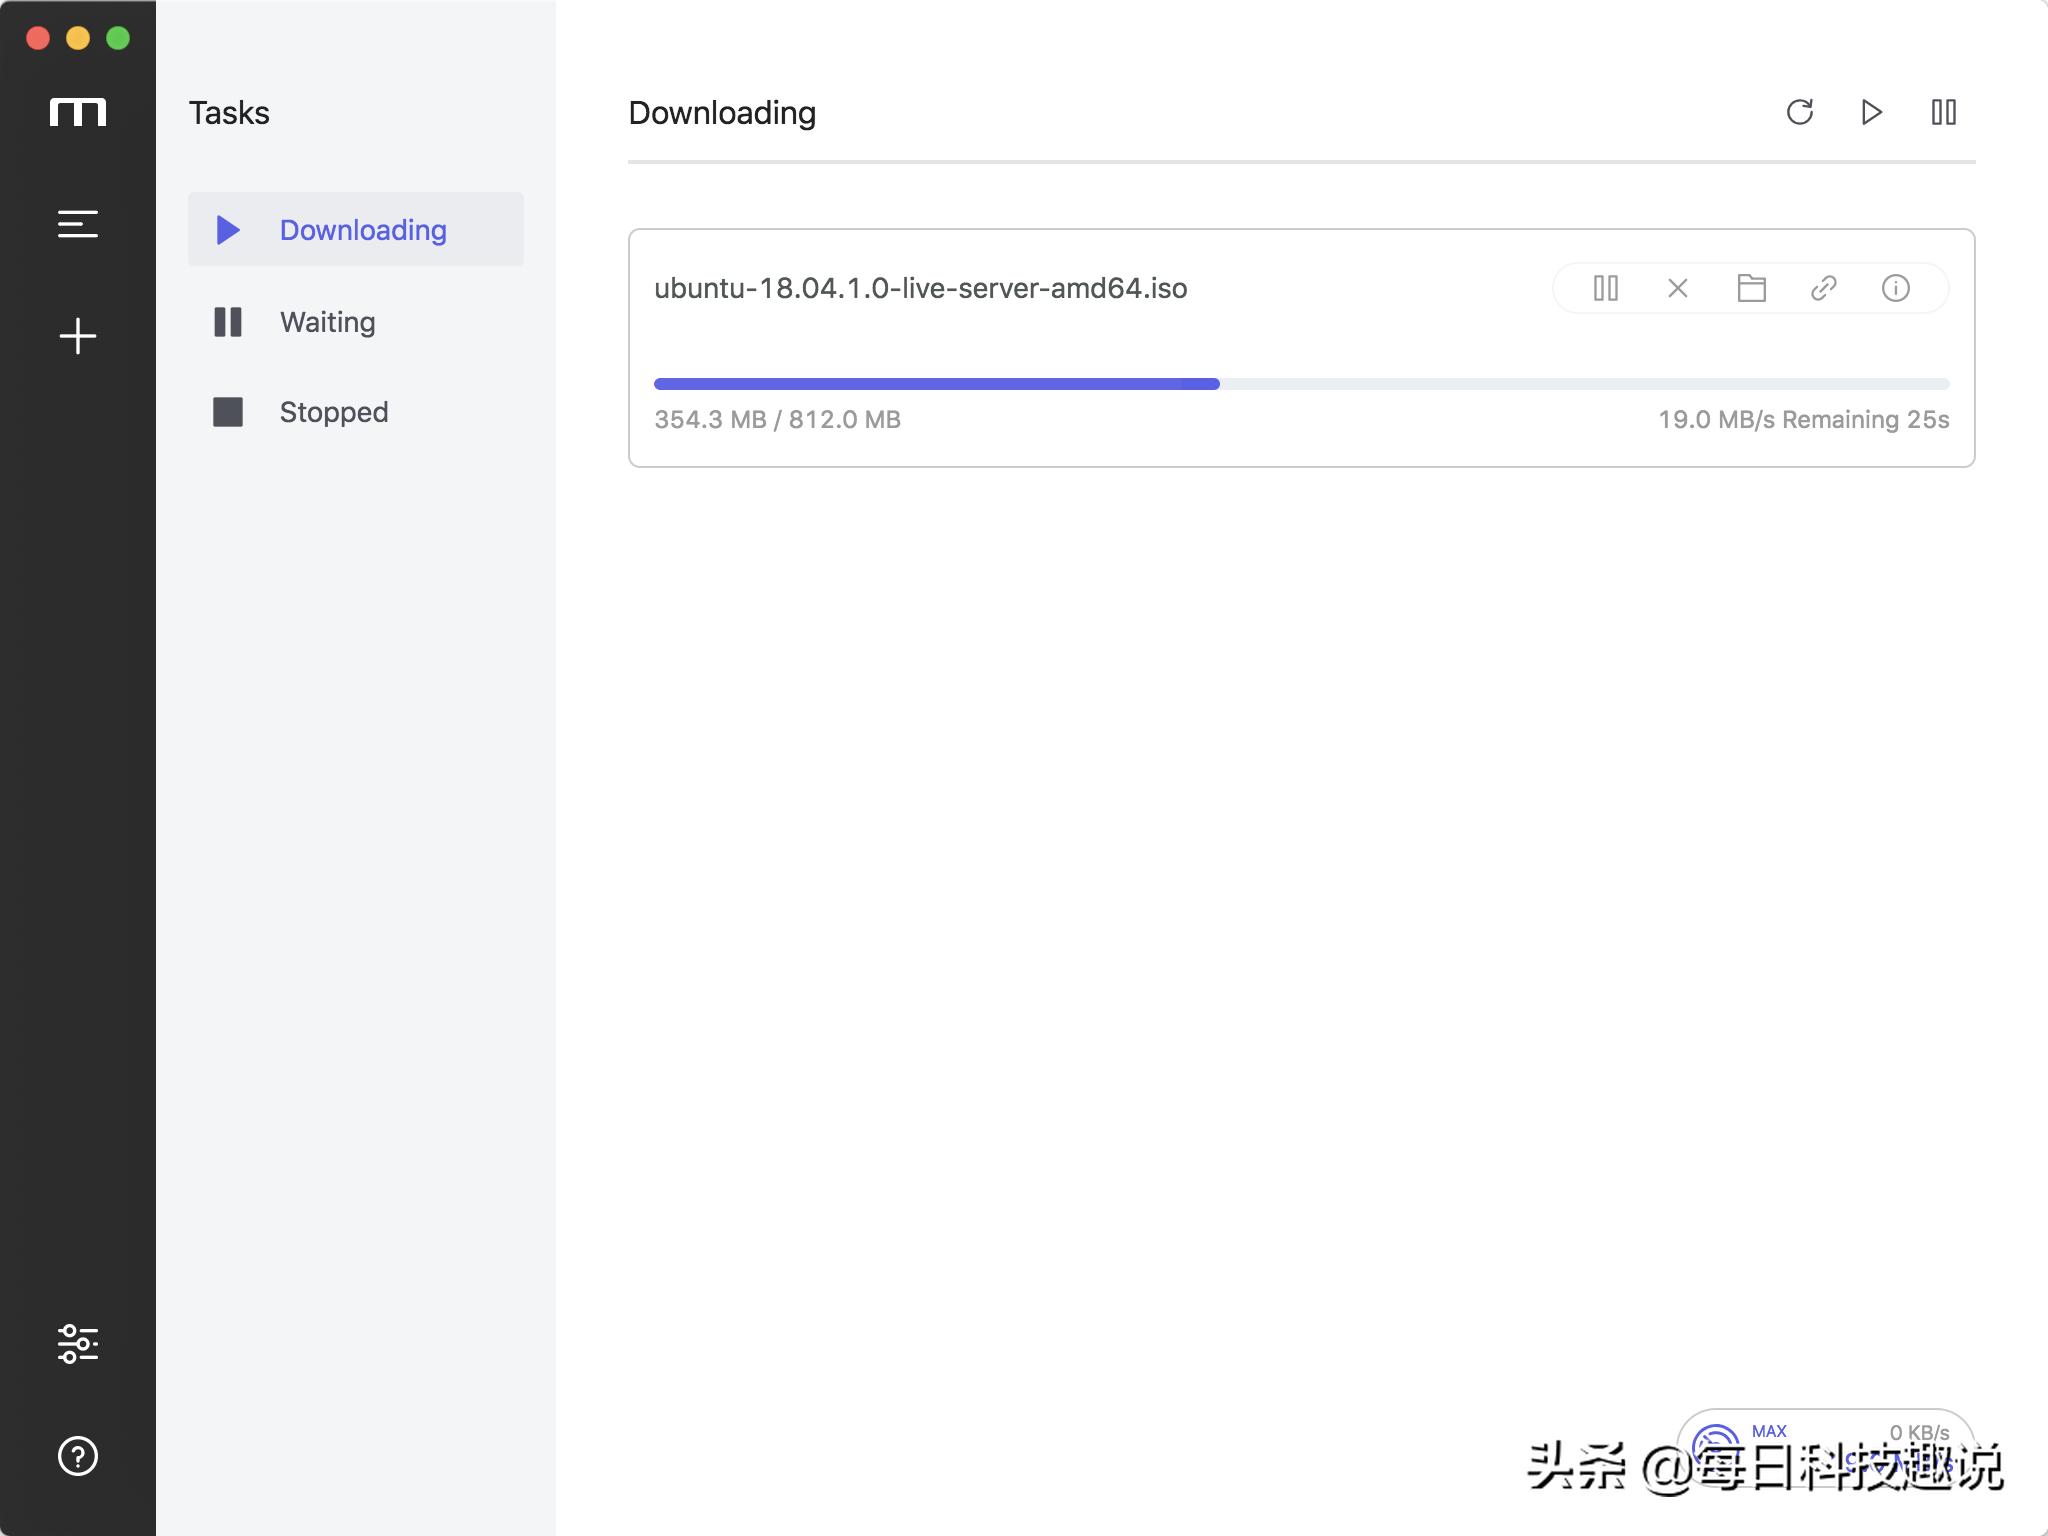Switch to the Stopped tasks view
This screenshot has height=1536, width=2048.
pos(332,411)
